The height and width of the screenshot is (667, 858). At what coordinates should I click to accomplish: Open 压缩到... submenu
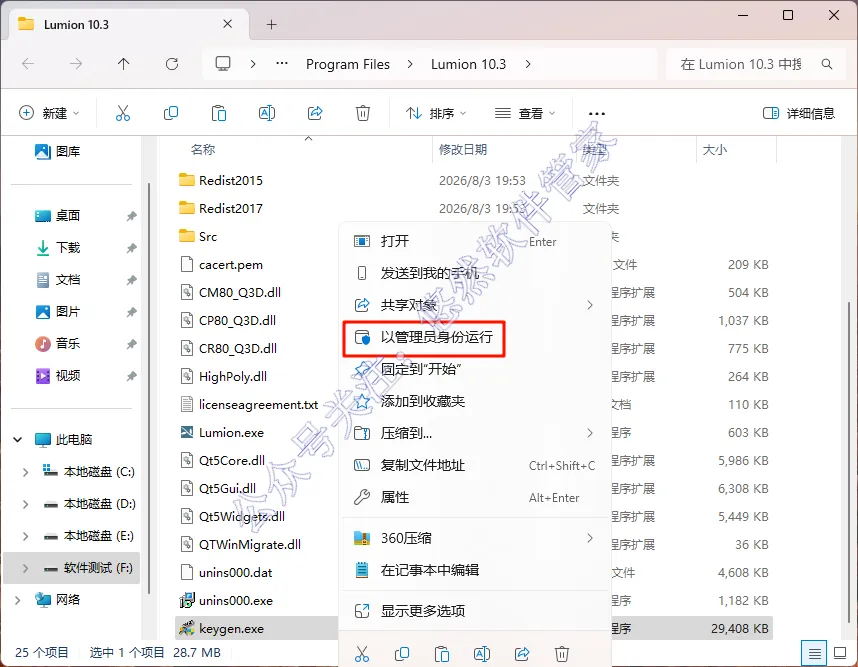pos(474,433)
